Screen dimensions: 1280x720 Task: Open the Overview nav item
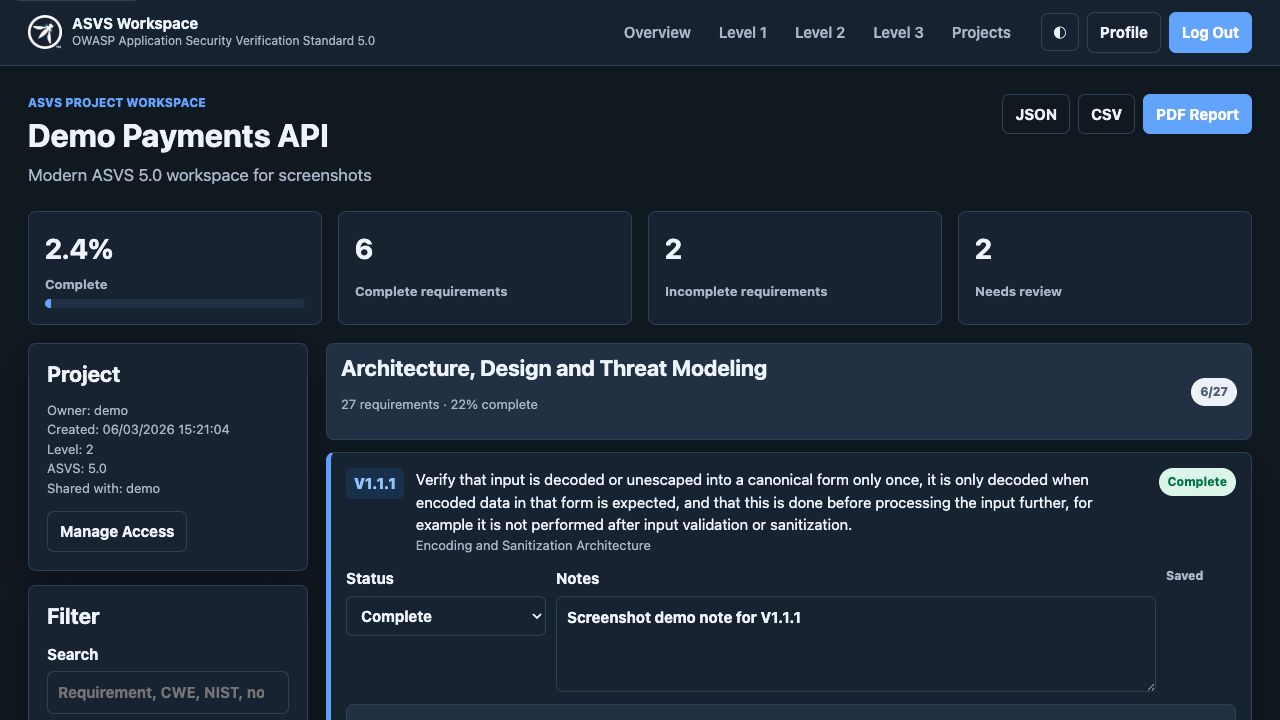(657, 32)
